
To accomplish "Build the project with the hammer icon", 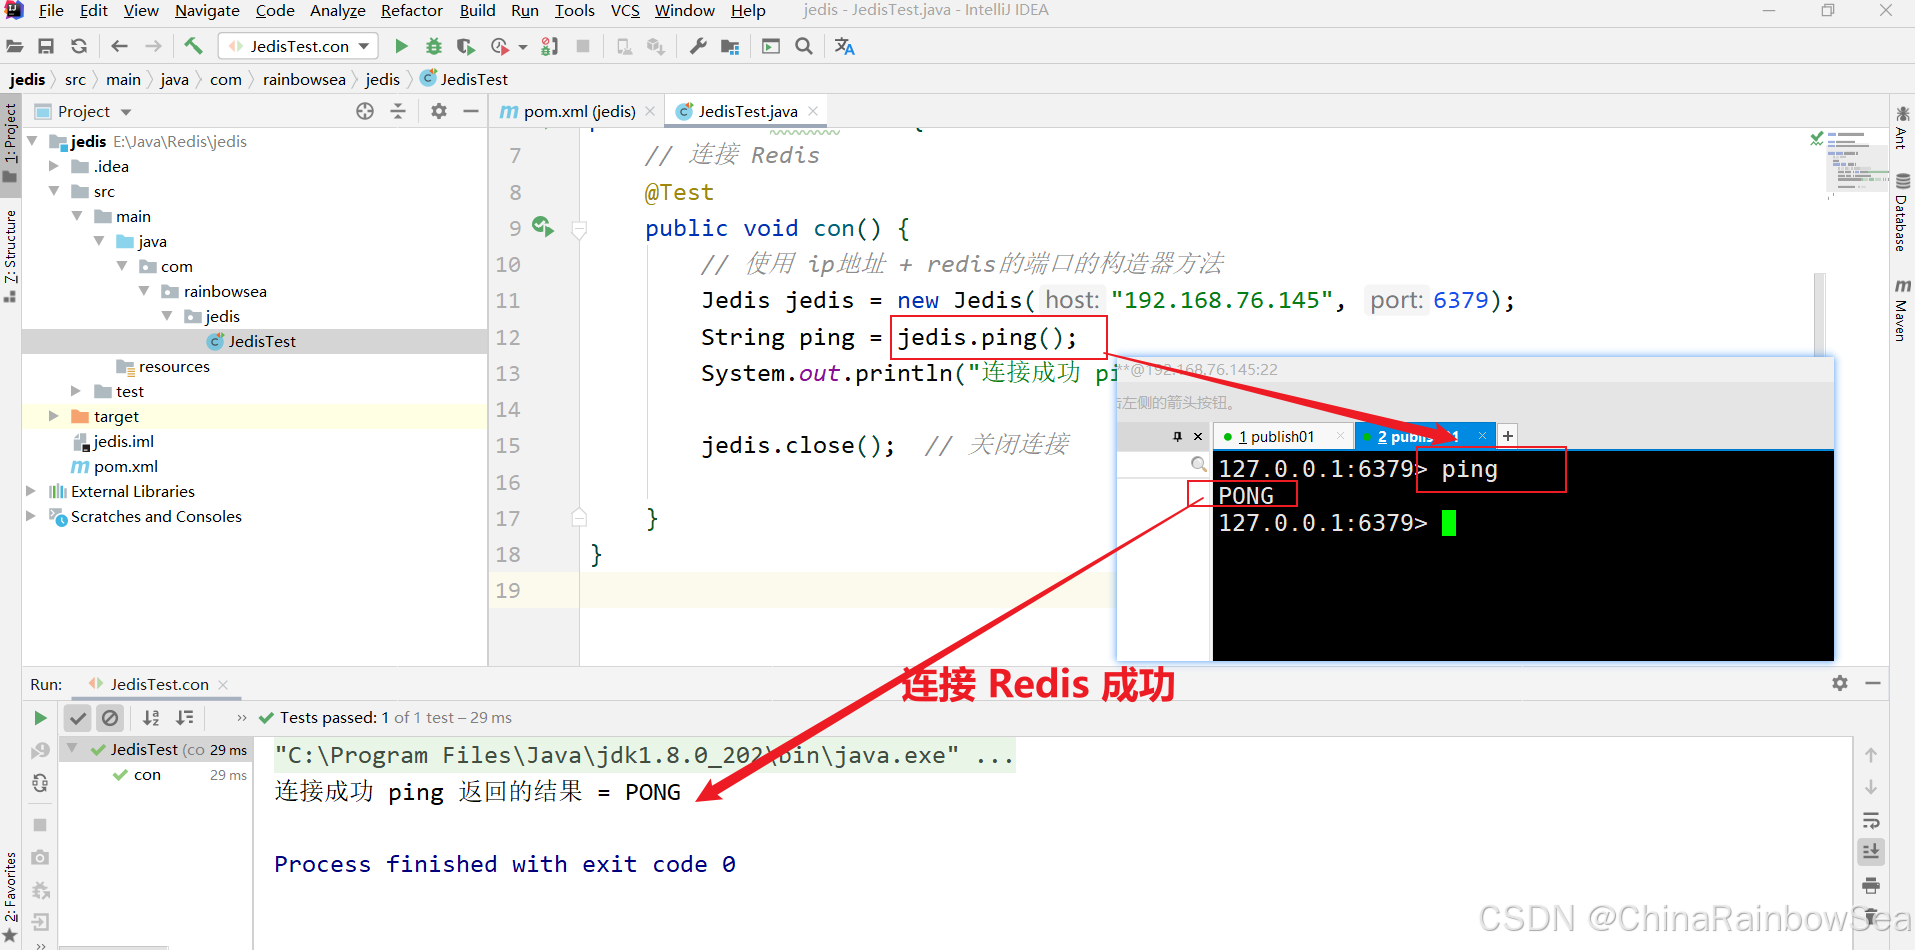I will pos(194,46).
